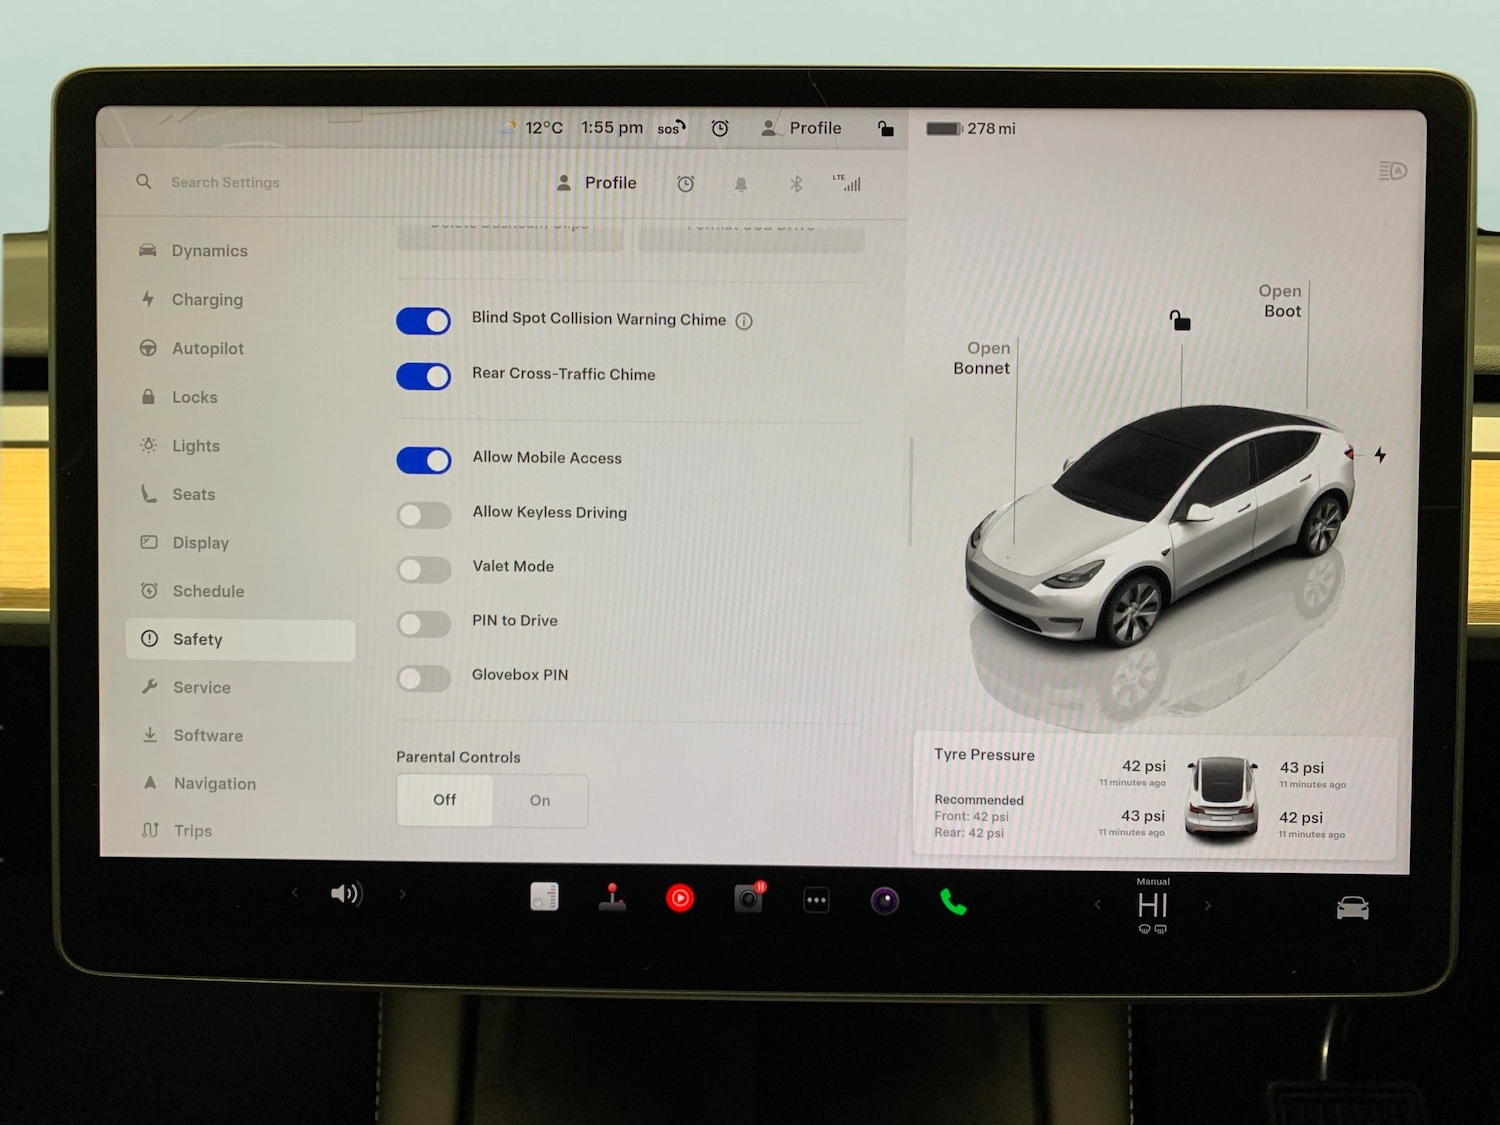Image resolution: width=1500 pixels, height=1125 pixels.
Task: Open the Bluetooth settings icon
Action: 796,183
